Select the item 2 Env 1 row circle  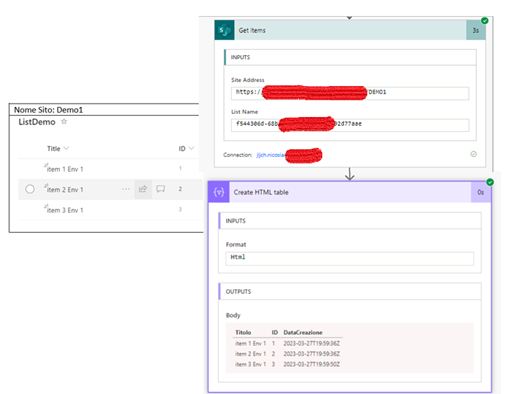[30, 189]
